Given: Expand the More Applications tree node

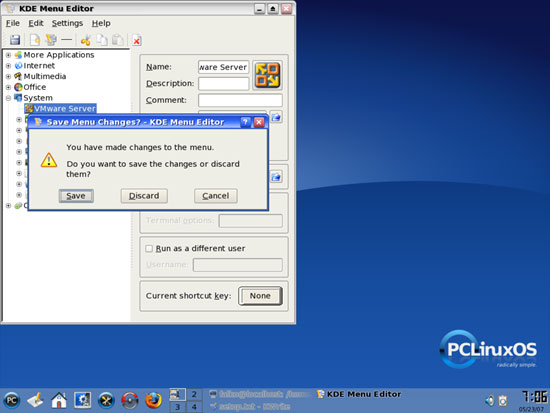Looking at the screenshot, I should pyautogui.click(x=8, y=55).
